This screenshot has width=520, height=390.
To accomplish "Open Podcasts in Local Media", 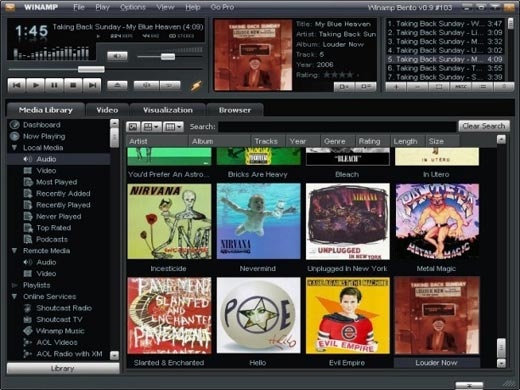I will point(52,239).
